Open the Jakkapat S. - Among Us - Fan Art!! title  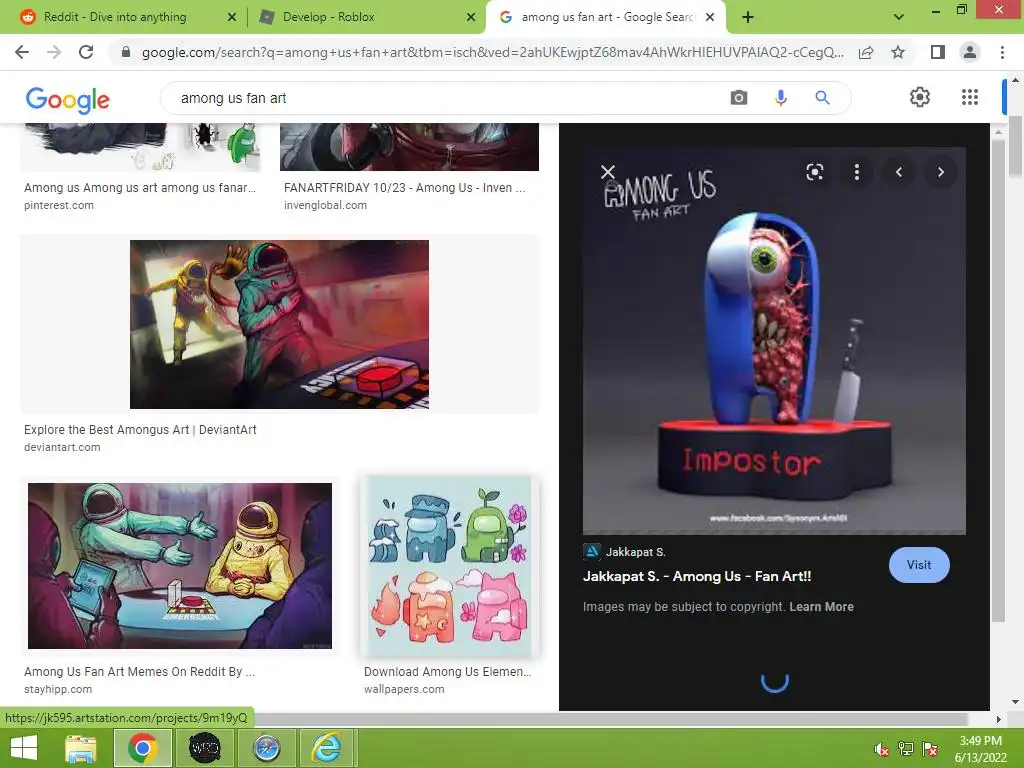pos(697,576)
